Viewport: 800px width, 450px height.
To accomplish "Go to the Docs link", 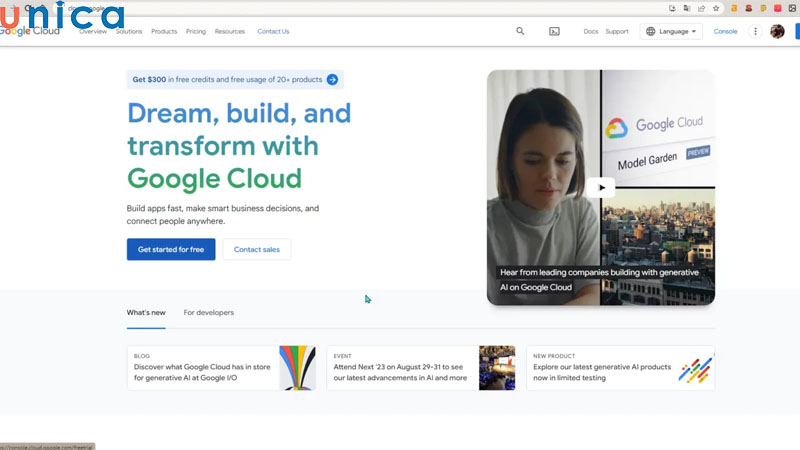I will coord(590,31).
